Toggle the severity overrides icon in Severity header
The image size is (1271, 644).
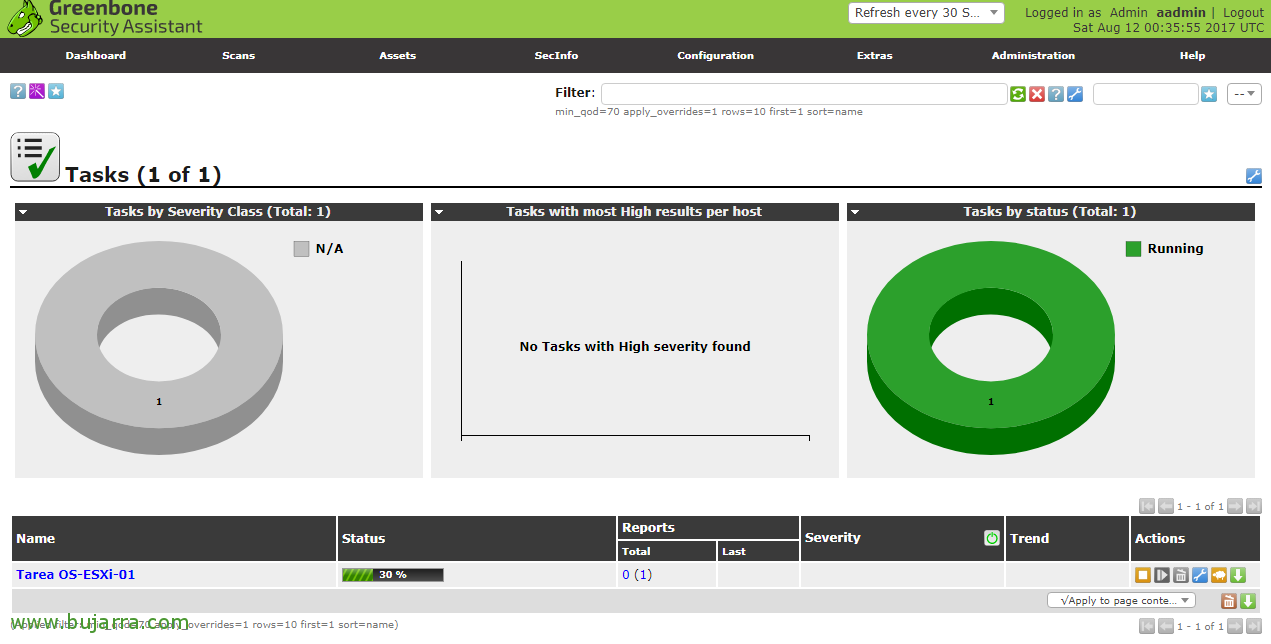[991, 538]
